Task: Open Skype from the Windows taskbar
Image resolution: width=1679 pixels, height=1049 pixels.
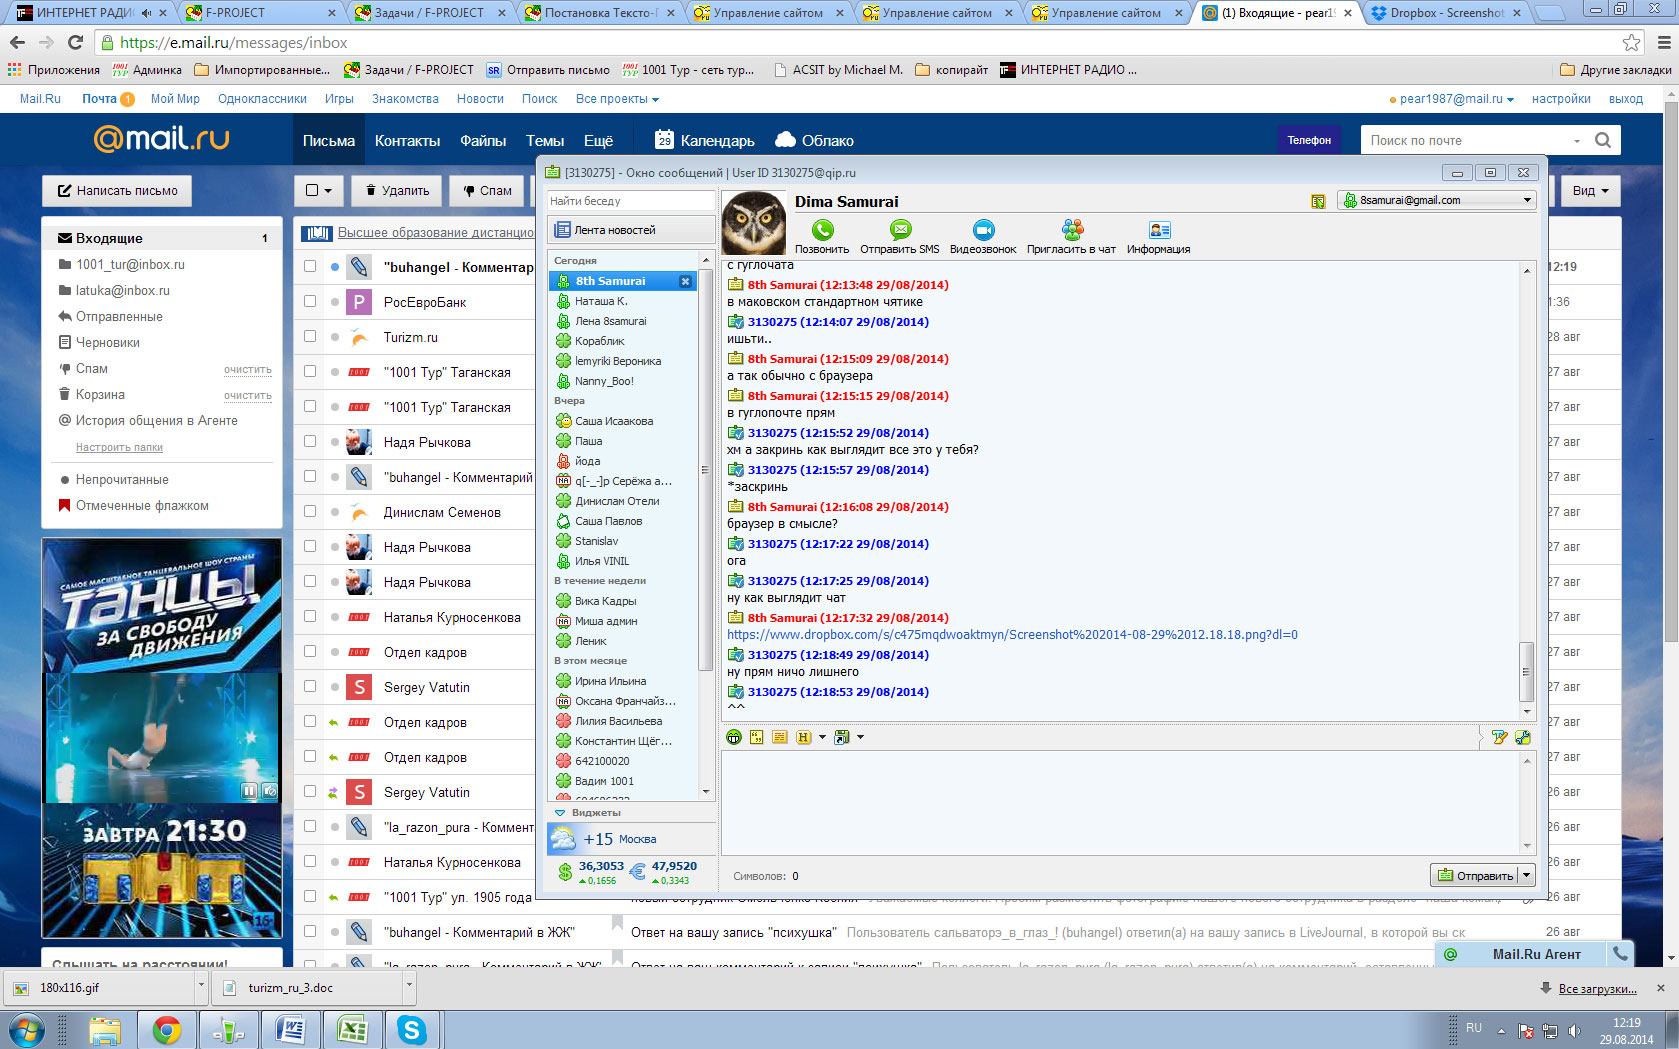Action: [x=412, y=1030]
